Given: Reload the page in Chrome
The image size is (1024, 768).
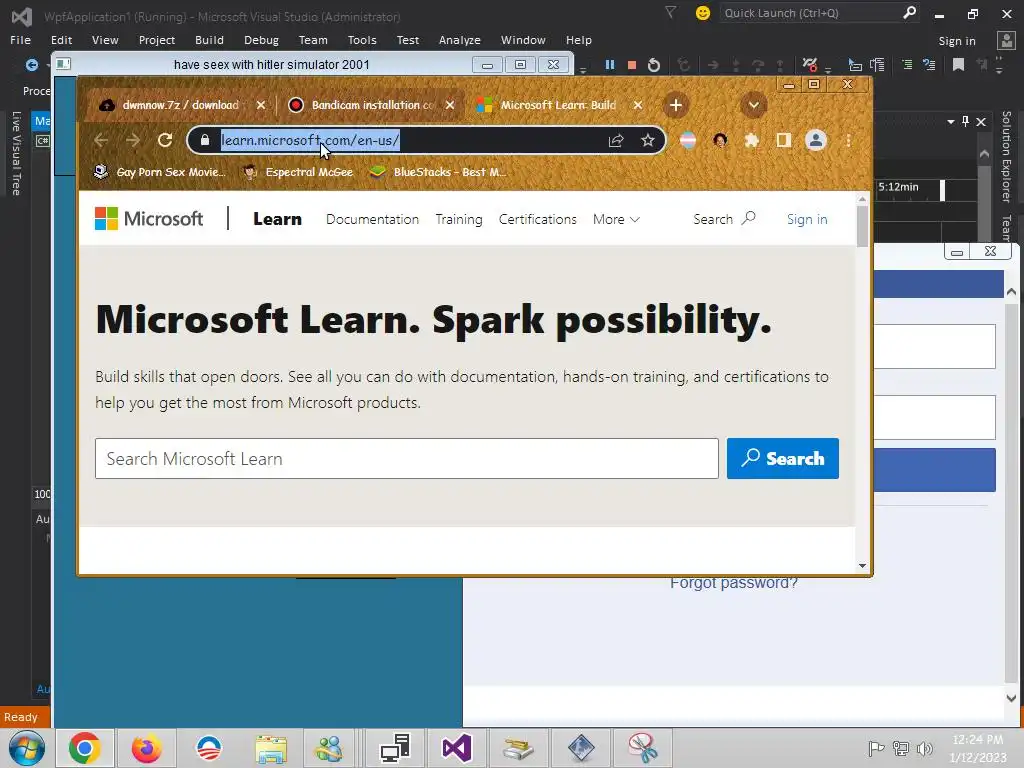Looking at the screenshot, I should pyautogui.click(x=165, y=140).
